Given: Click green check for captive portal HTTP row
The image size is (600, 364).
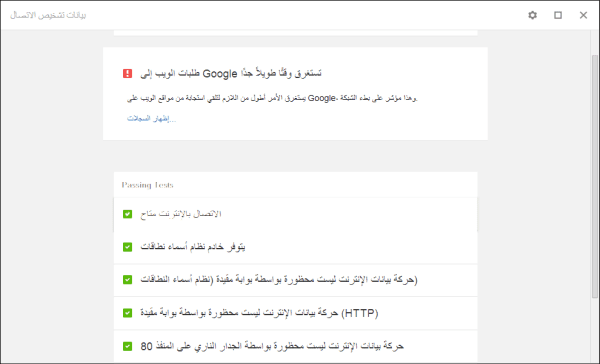Looking at the screenshot, I should (127, 313).
